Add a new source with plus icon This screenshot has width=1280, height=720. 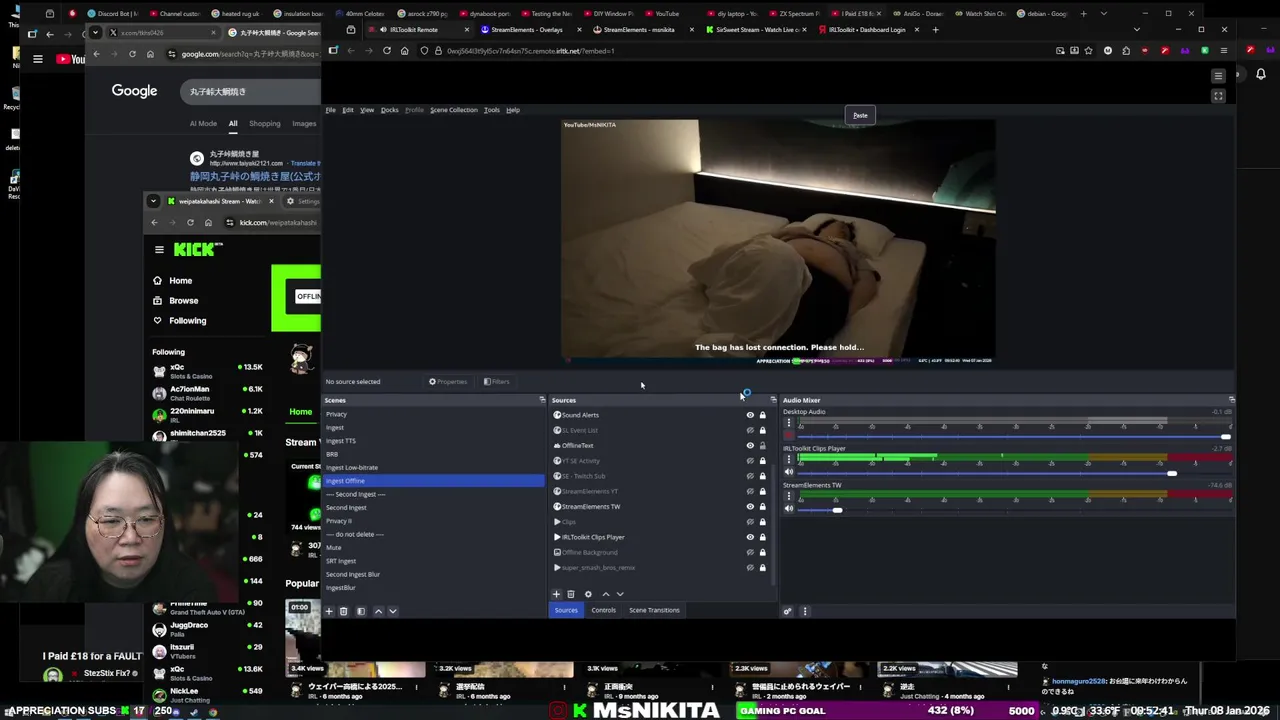[x=557, y=594]
